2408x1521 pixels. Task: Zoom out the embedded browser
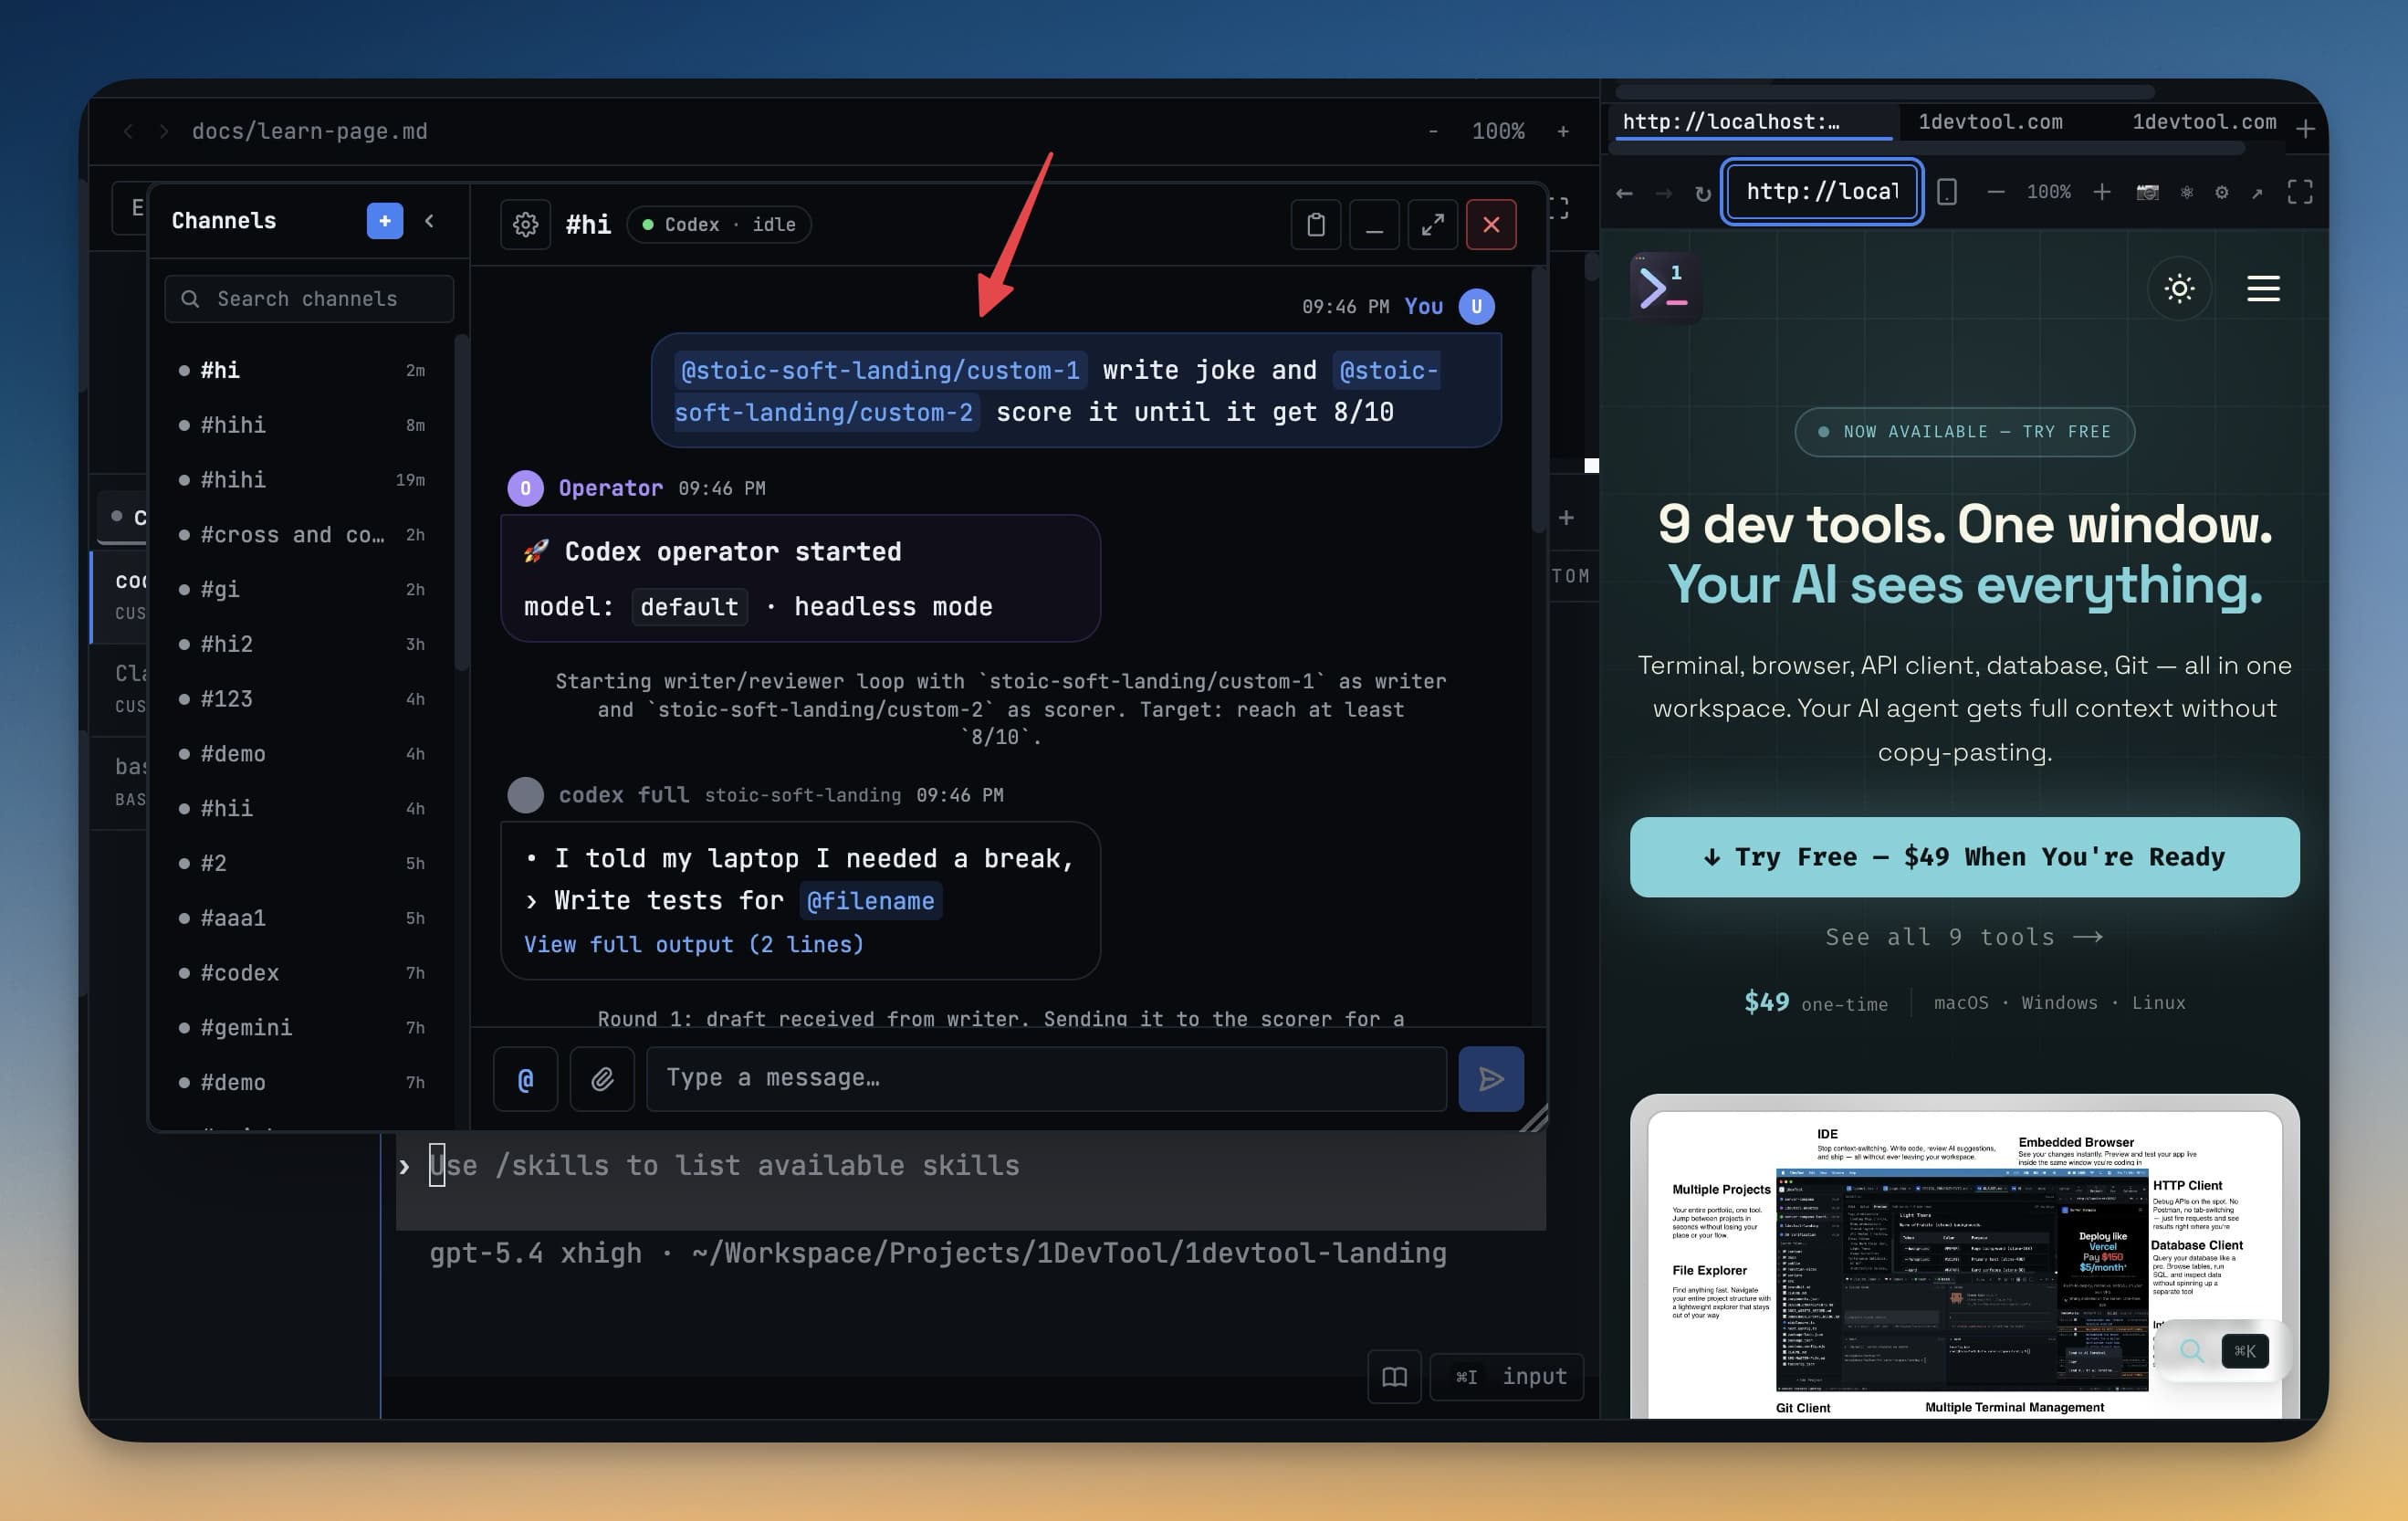point(1996,192)
